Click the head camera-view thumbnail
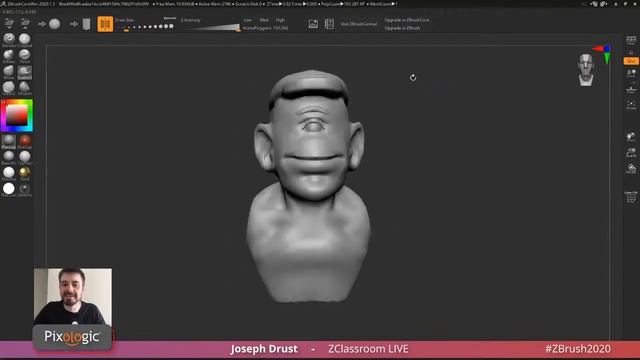This screenshot has height=360, width=640. pos(586,70)
